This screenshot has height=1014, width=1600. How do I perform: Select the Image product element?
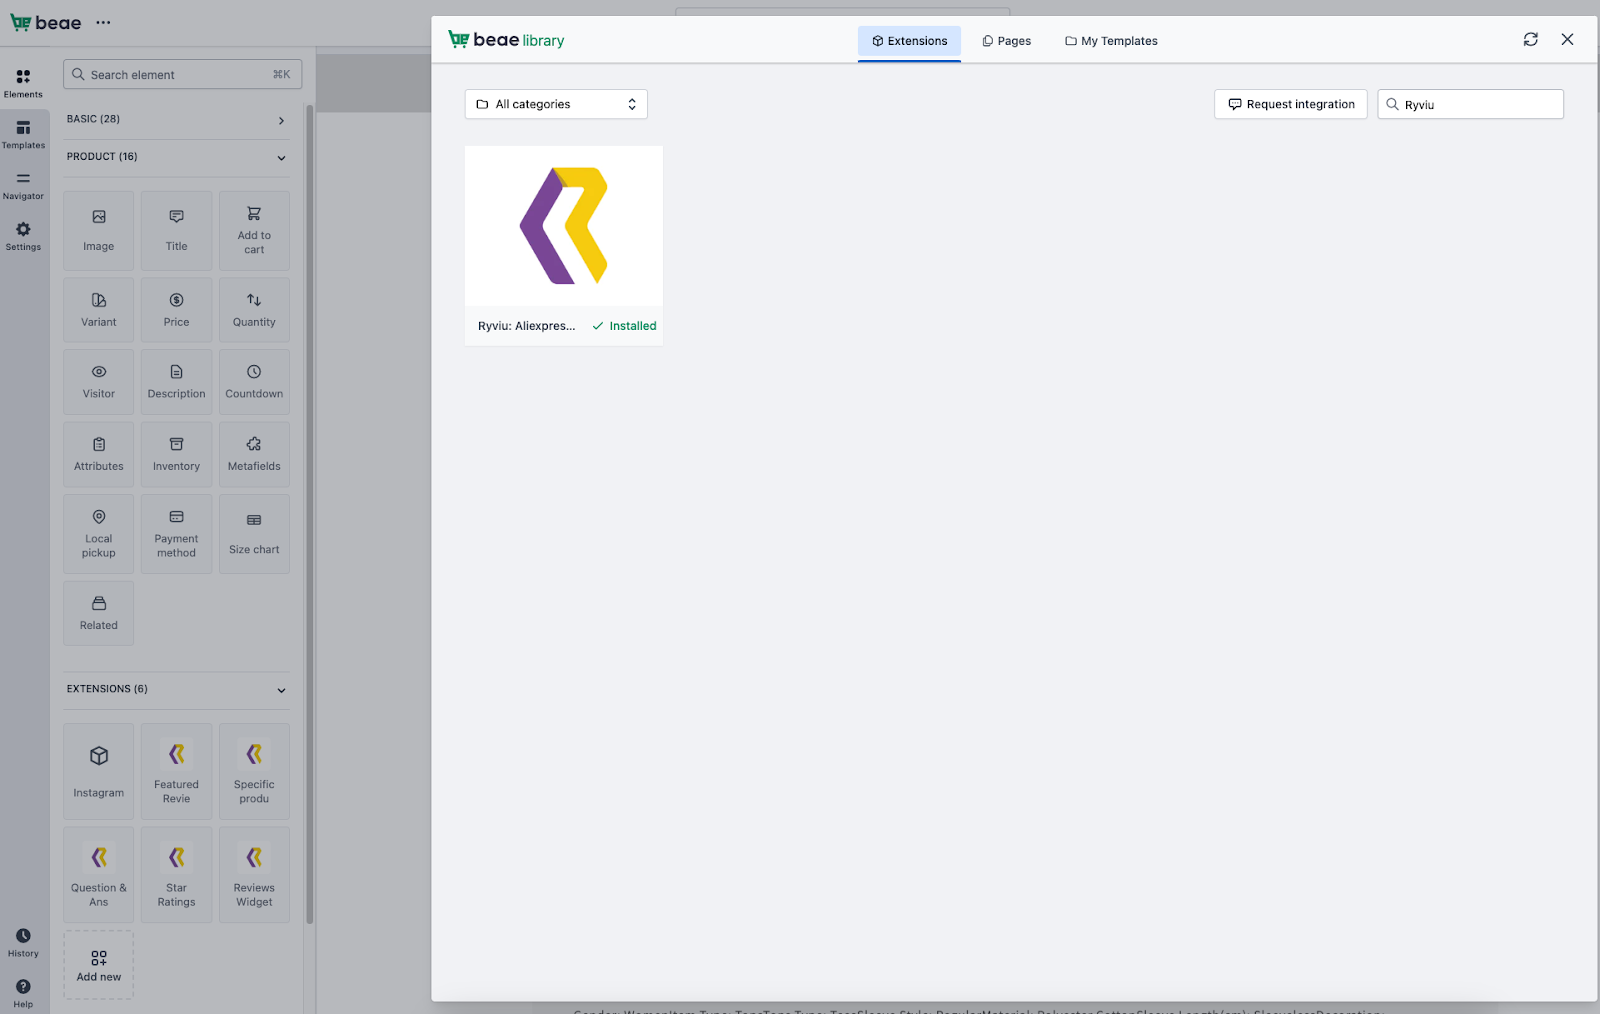tap(99, 231)
